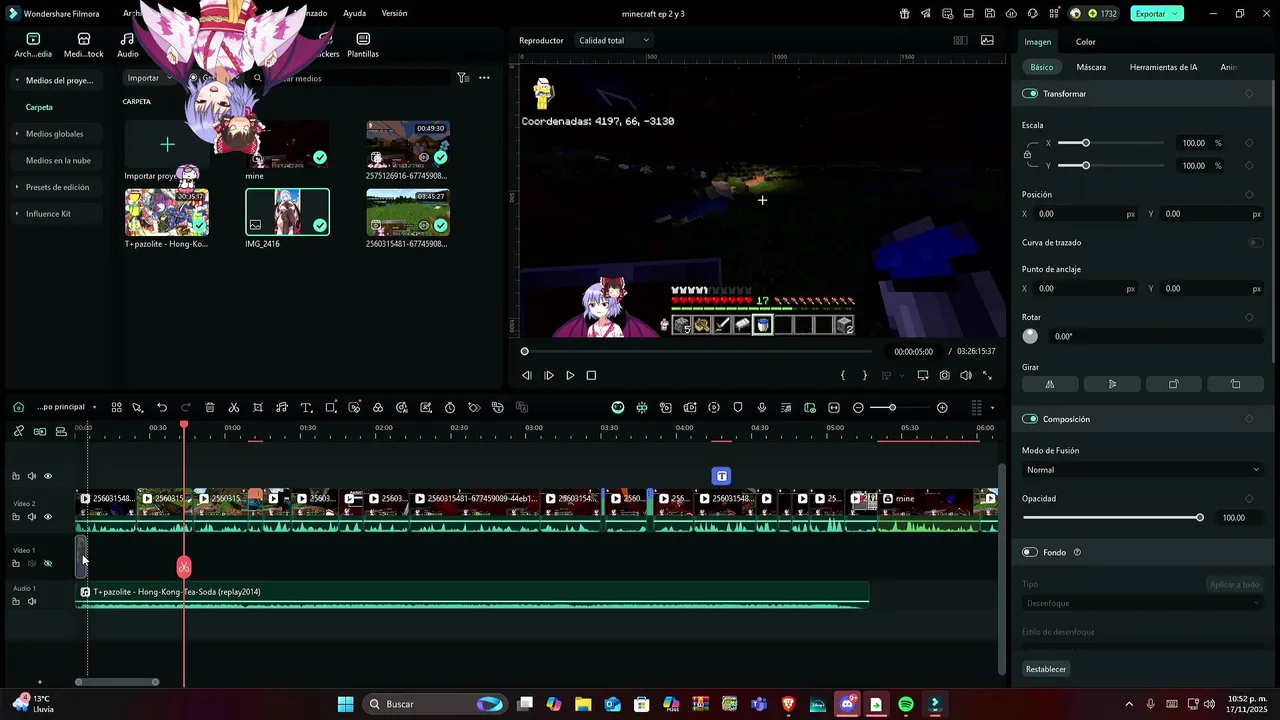
Task: Open the Modo de Fusión Normal dropdown
Action: (x=1143, y=470)
